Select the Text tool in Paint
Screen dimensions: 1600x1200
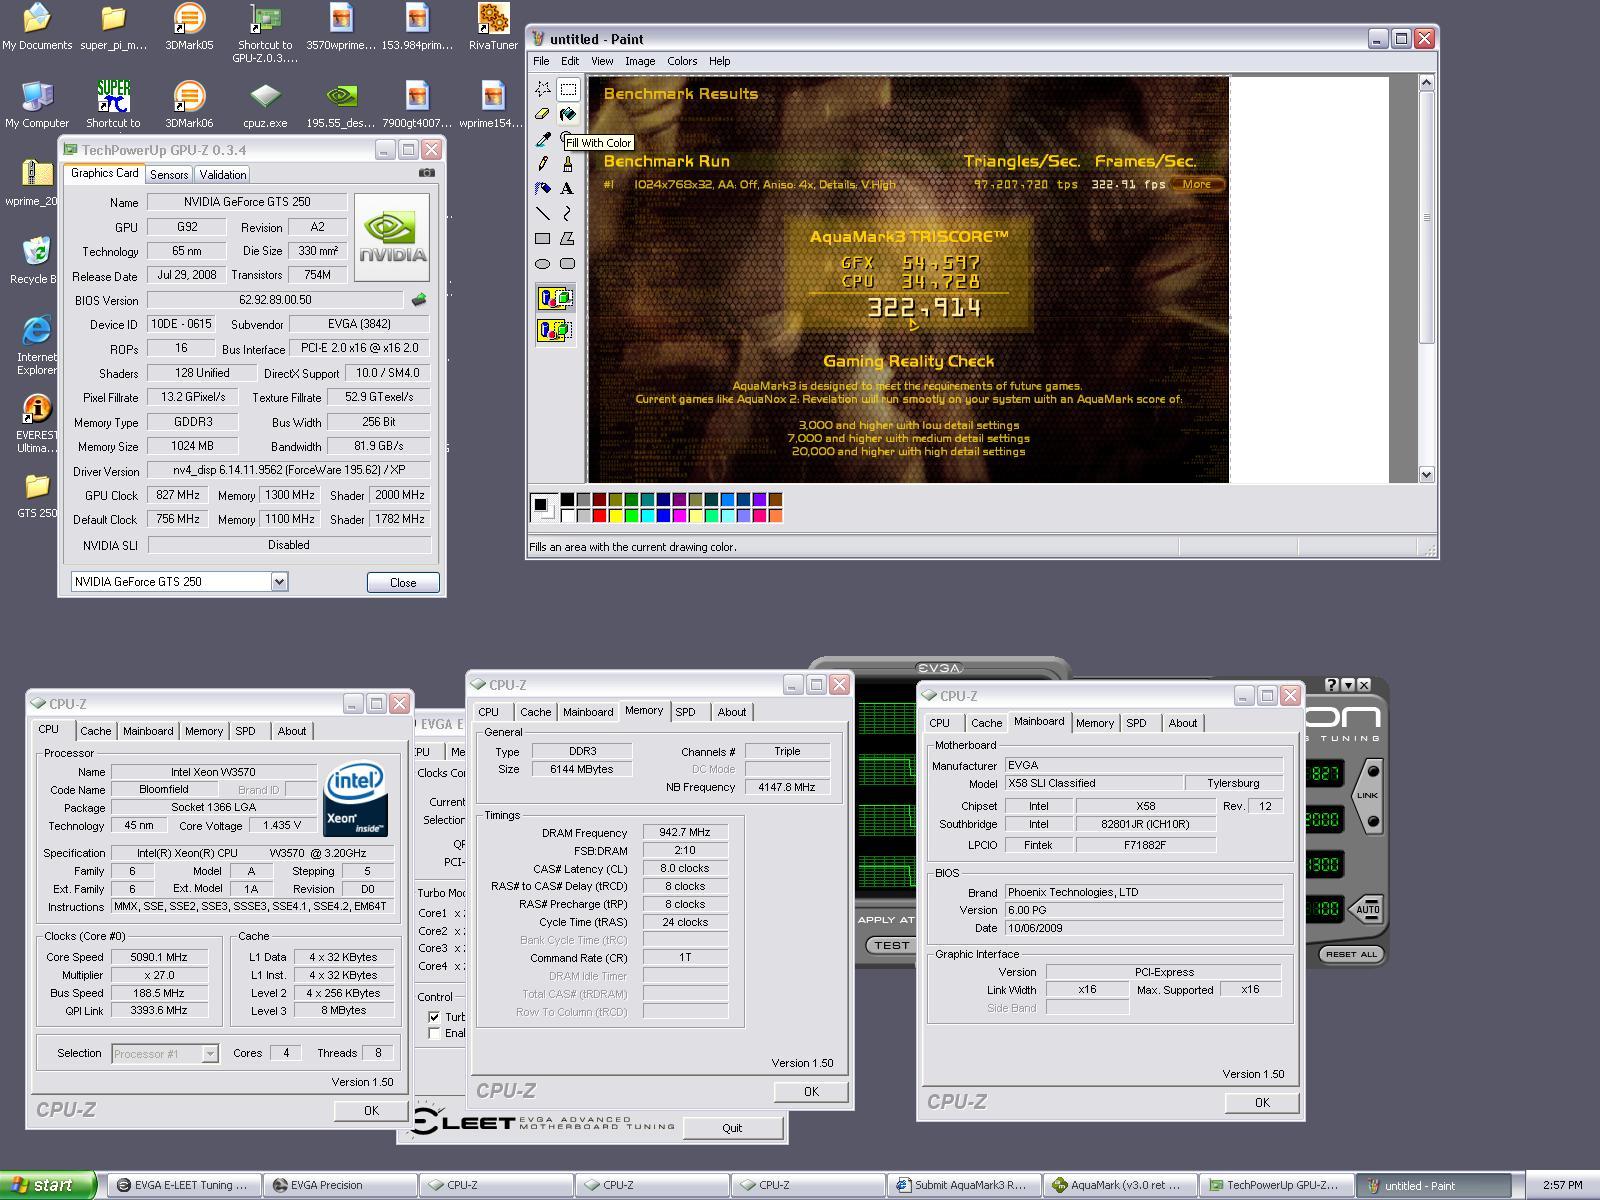(x=568, y=189)
